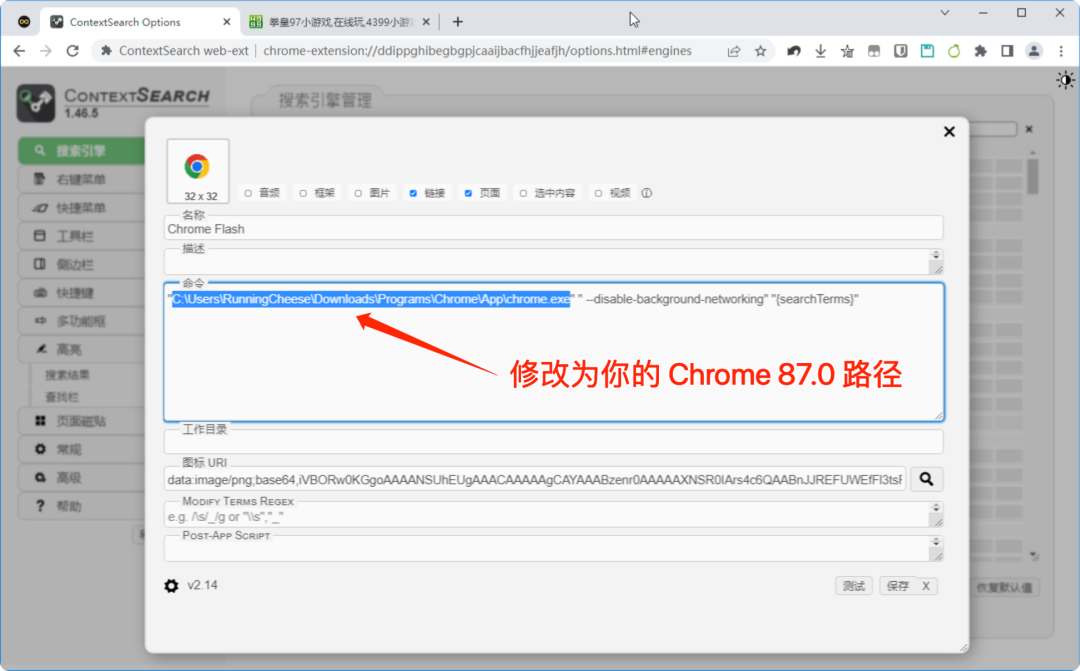Open 侧边栏 settings in the sidebar
This screenshot has width=1080, height=671.
(81, 265)
